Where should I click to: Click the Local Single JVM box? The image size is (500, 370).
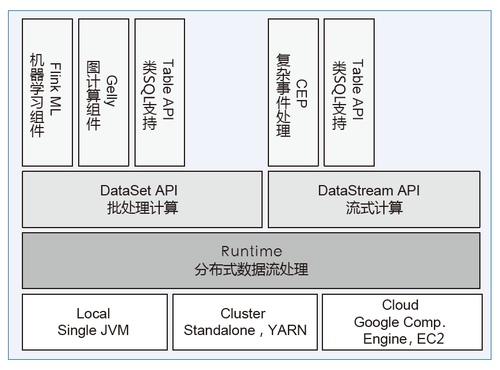[x=95, y=322]
